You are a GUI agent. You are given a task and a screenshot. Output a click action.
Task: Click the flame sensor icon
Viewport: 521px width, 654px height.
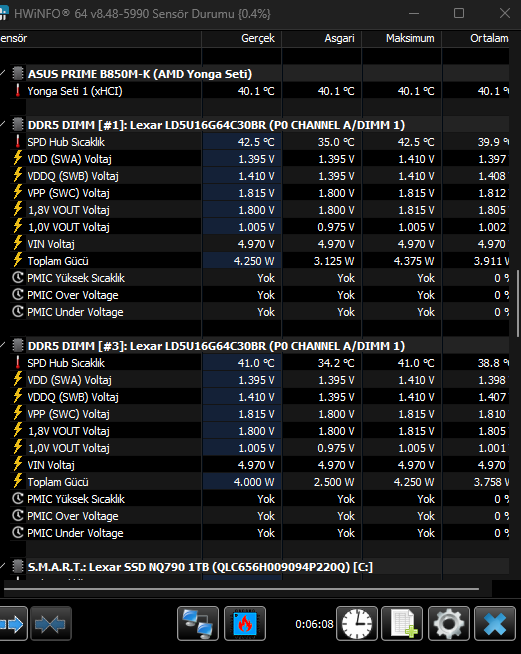(x=244, y=624)
